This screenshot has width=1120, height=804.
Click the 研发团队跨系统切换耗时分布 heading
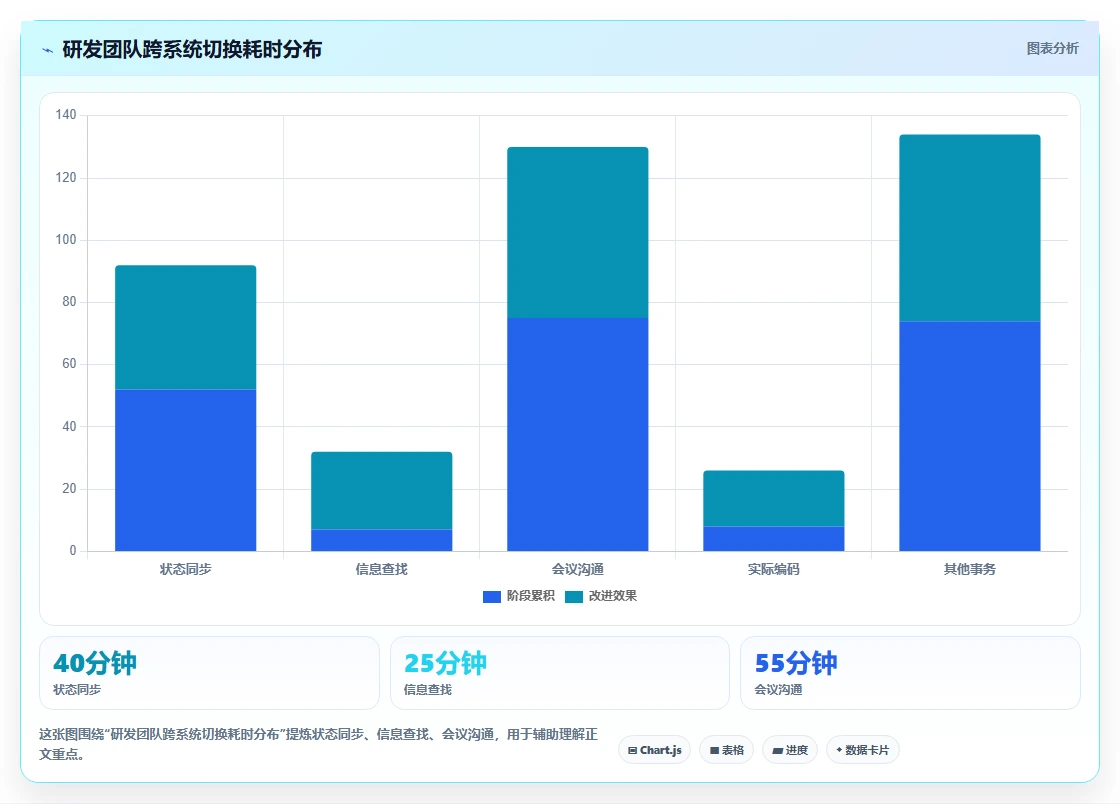tap(192, 49)
